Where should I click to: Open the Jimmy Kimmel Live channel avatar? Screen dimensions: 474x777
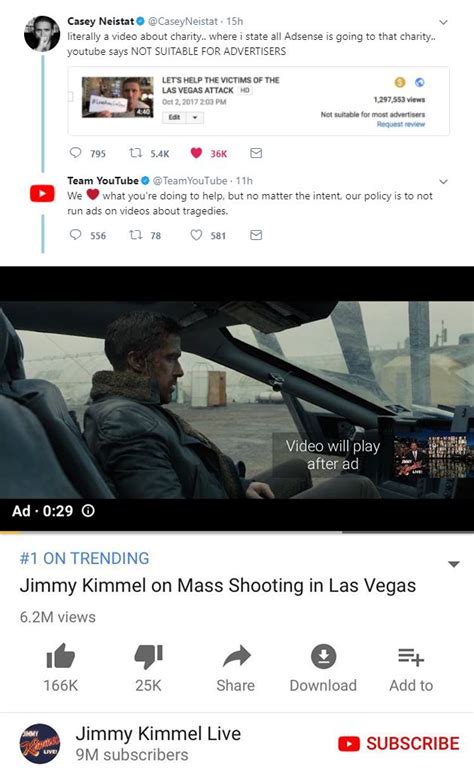pyautogui.click(x=40, y=743)
